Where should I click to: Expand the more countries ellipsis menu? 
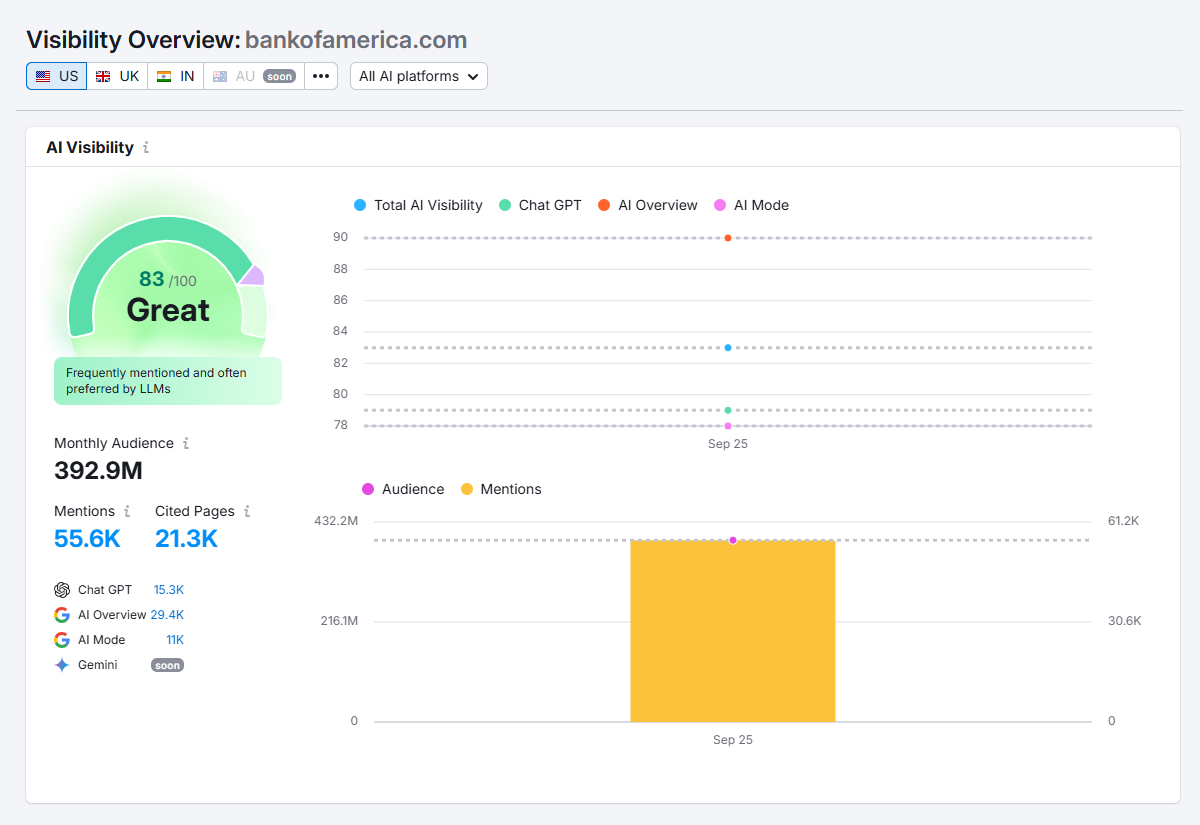(321, 75)
